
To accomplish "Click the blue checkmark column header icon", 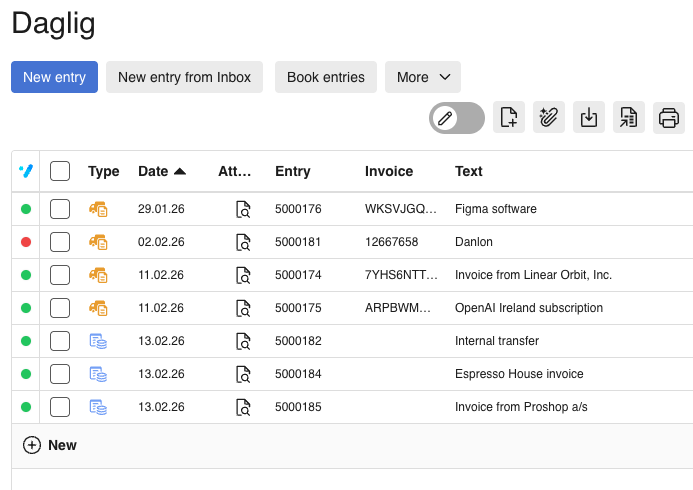I will pyautogui.click(x=26, y=171).
